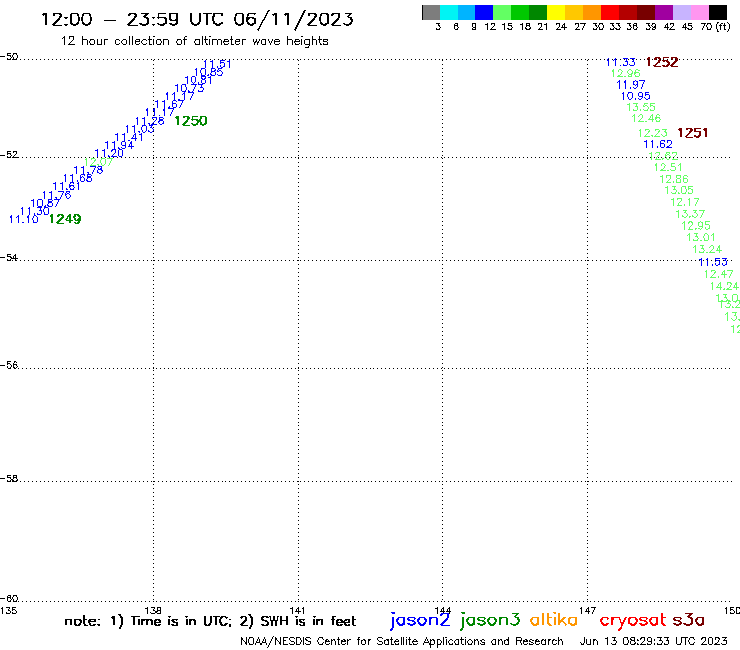Click the wave height value 12.46

[646, 118]
